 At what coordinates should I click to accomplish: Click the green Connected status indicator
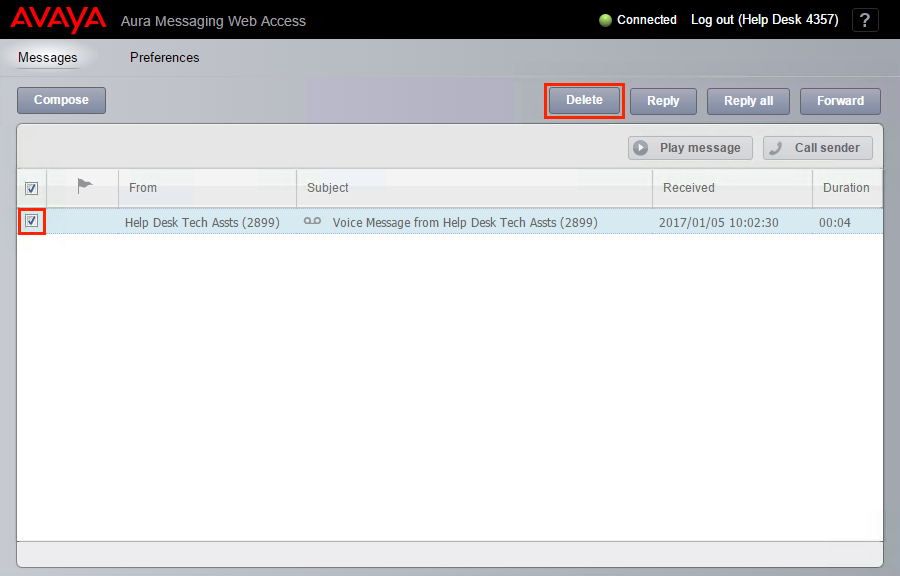point(605,20)
